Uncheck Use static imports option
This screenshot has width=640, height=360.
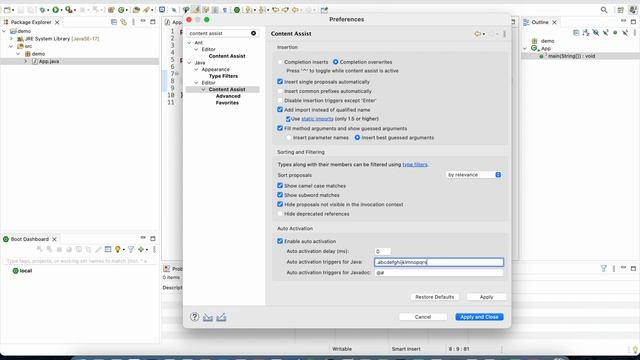(x=288, y=119)
